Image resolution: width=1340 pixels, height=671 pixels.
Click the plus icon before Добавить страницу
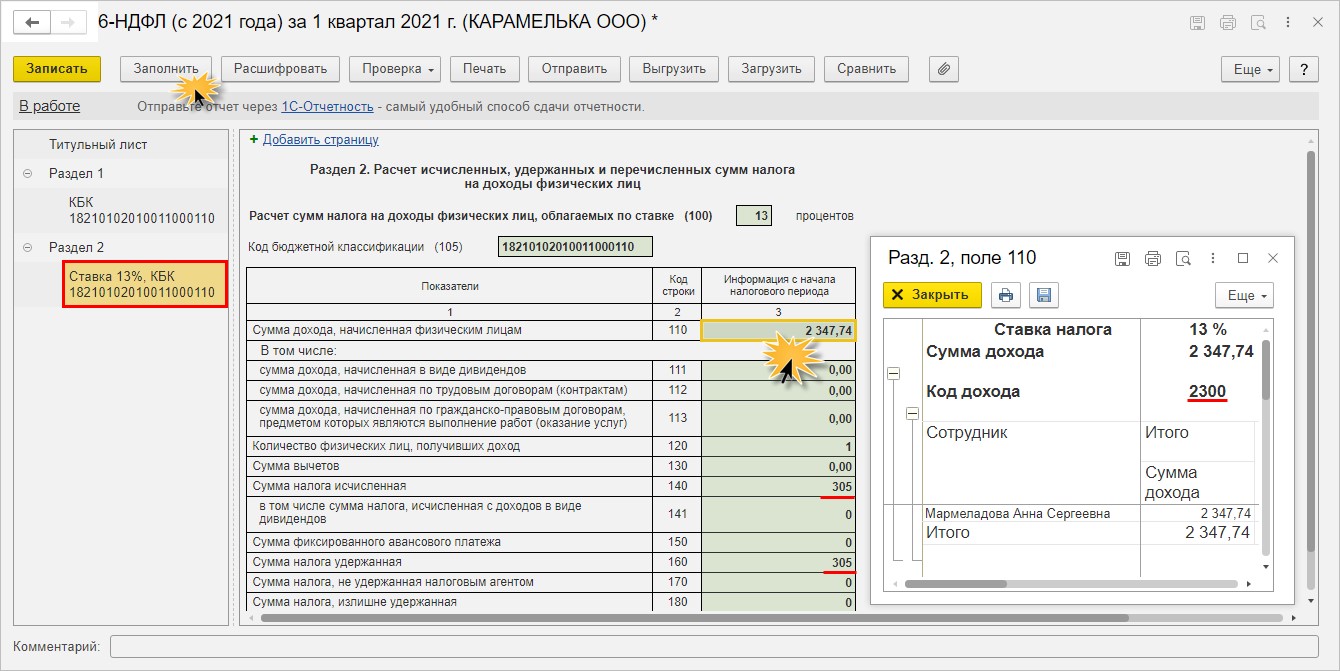(254, 140)
